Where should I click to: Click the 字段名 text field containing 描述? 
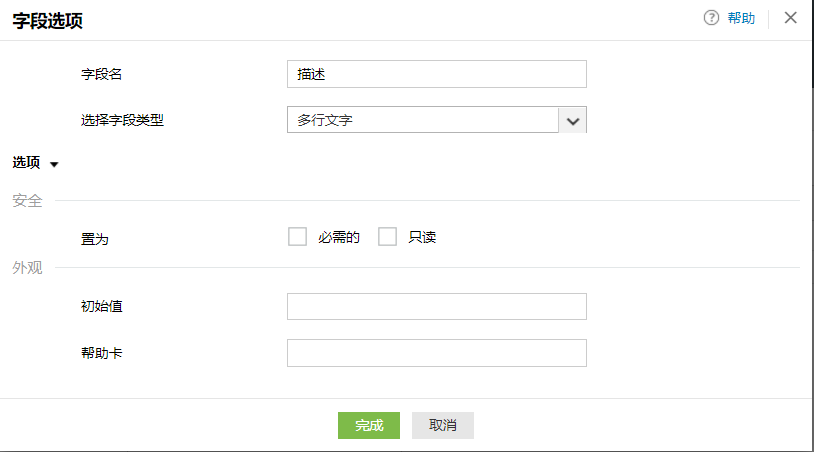click(x=436, y=74)
